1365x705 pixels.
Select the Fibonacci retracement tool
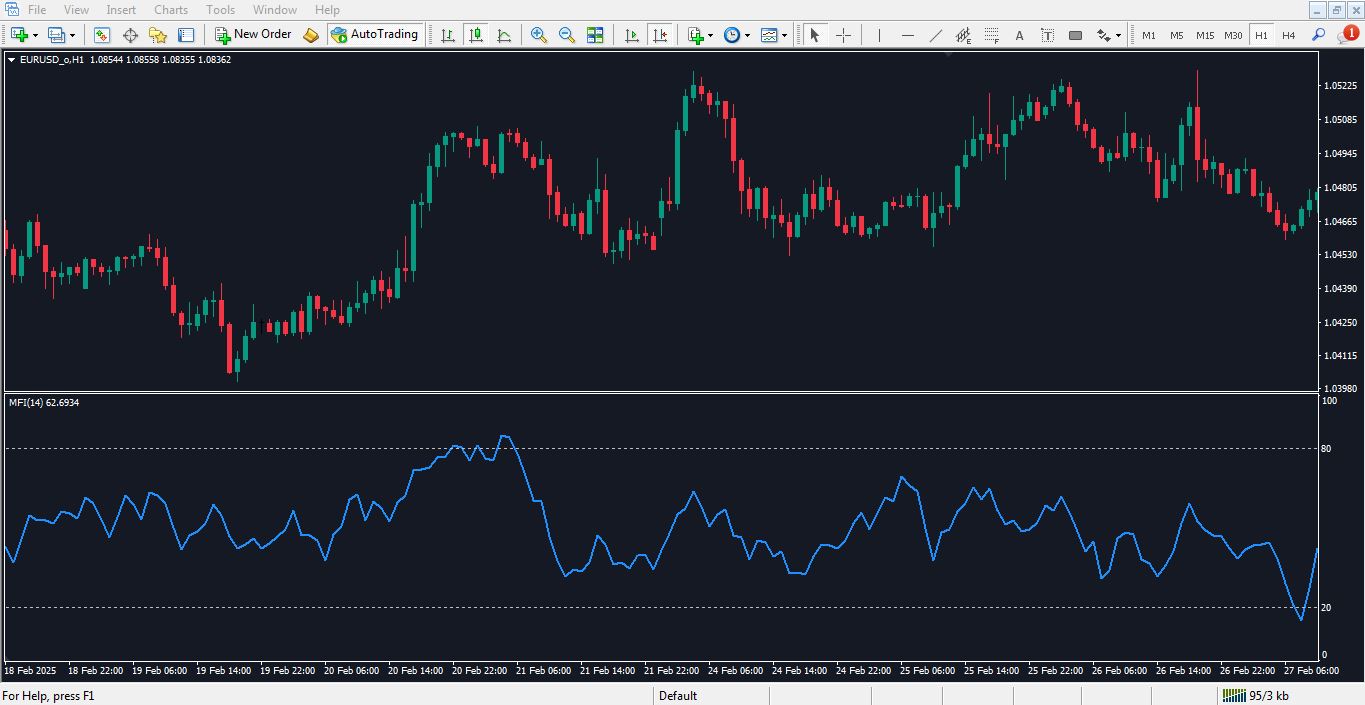[x=991, y=35]
